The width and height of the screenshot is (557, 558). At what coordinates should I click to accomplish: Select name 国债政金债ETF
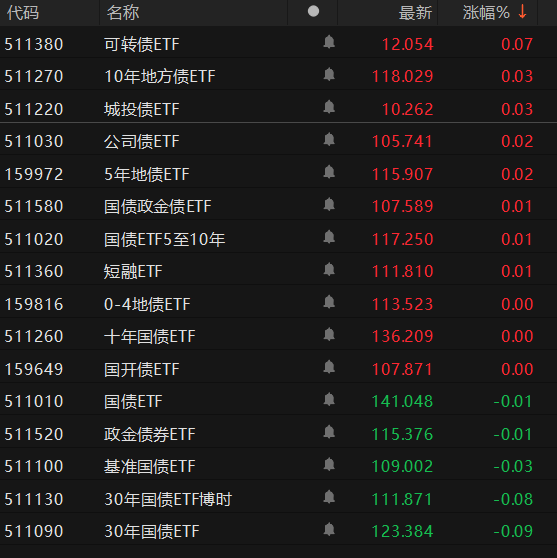point(158,207)
